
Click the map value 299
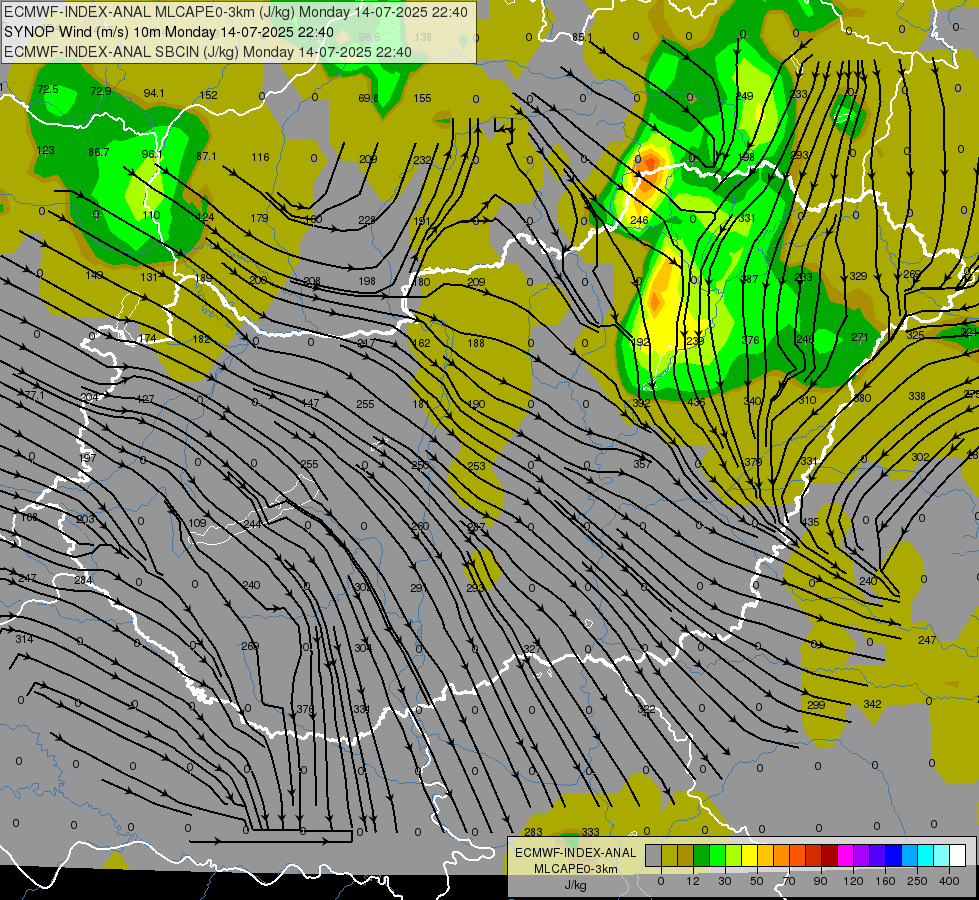816,705
